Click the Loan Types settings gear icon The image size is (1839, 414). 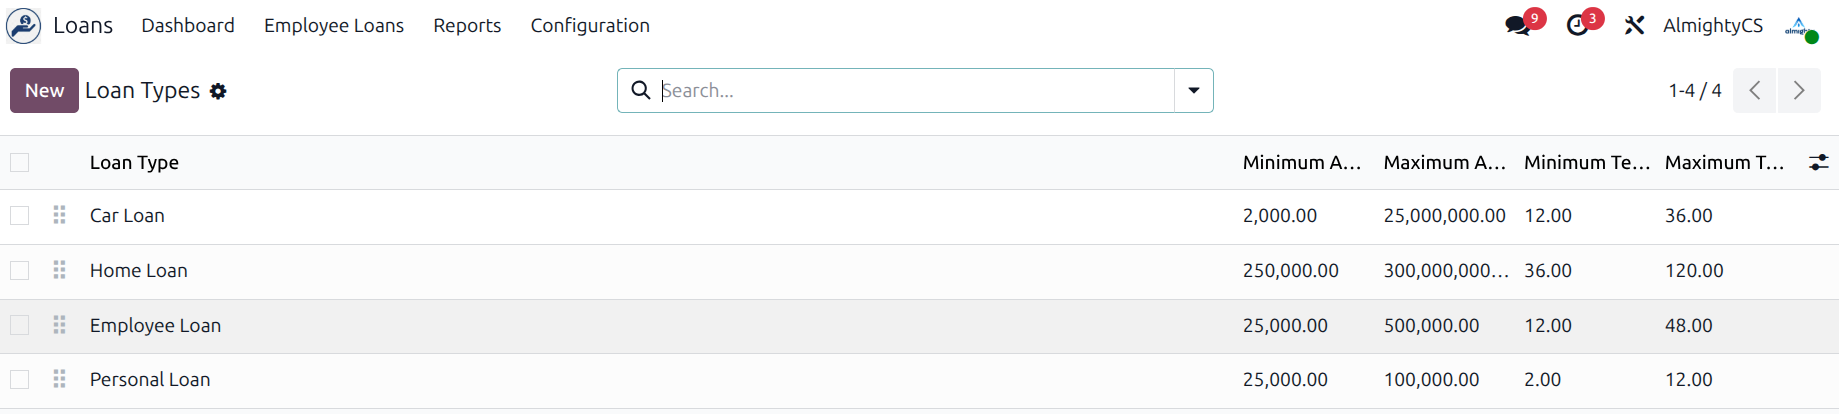pyautogui.click(x=218, y=91)
